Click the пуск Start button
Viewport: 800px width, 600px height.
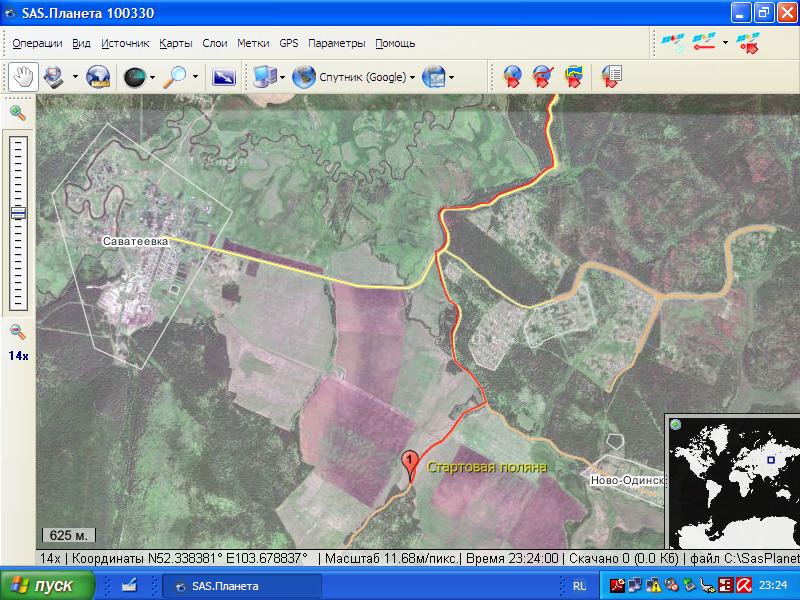pyautogui.click(x=48, y=586)
